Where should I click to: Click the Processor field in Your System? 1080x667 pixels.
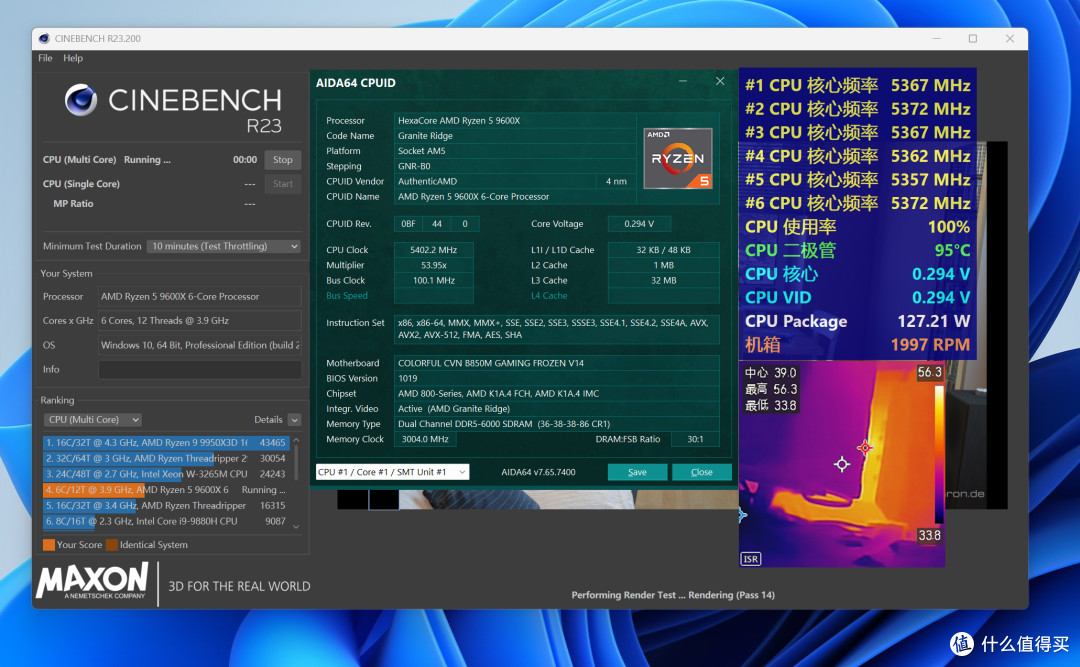(200, 296)
